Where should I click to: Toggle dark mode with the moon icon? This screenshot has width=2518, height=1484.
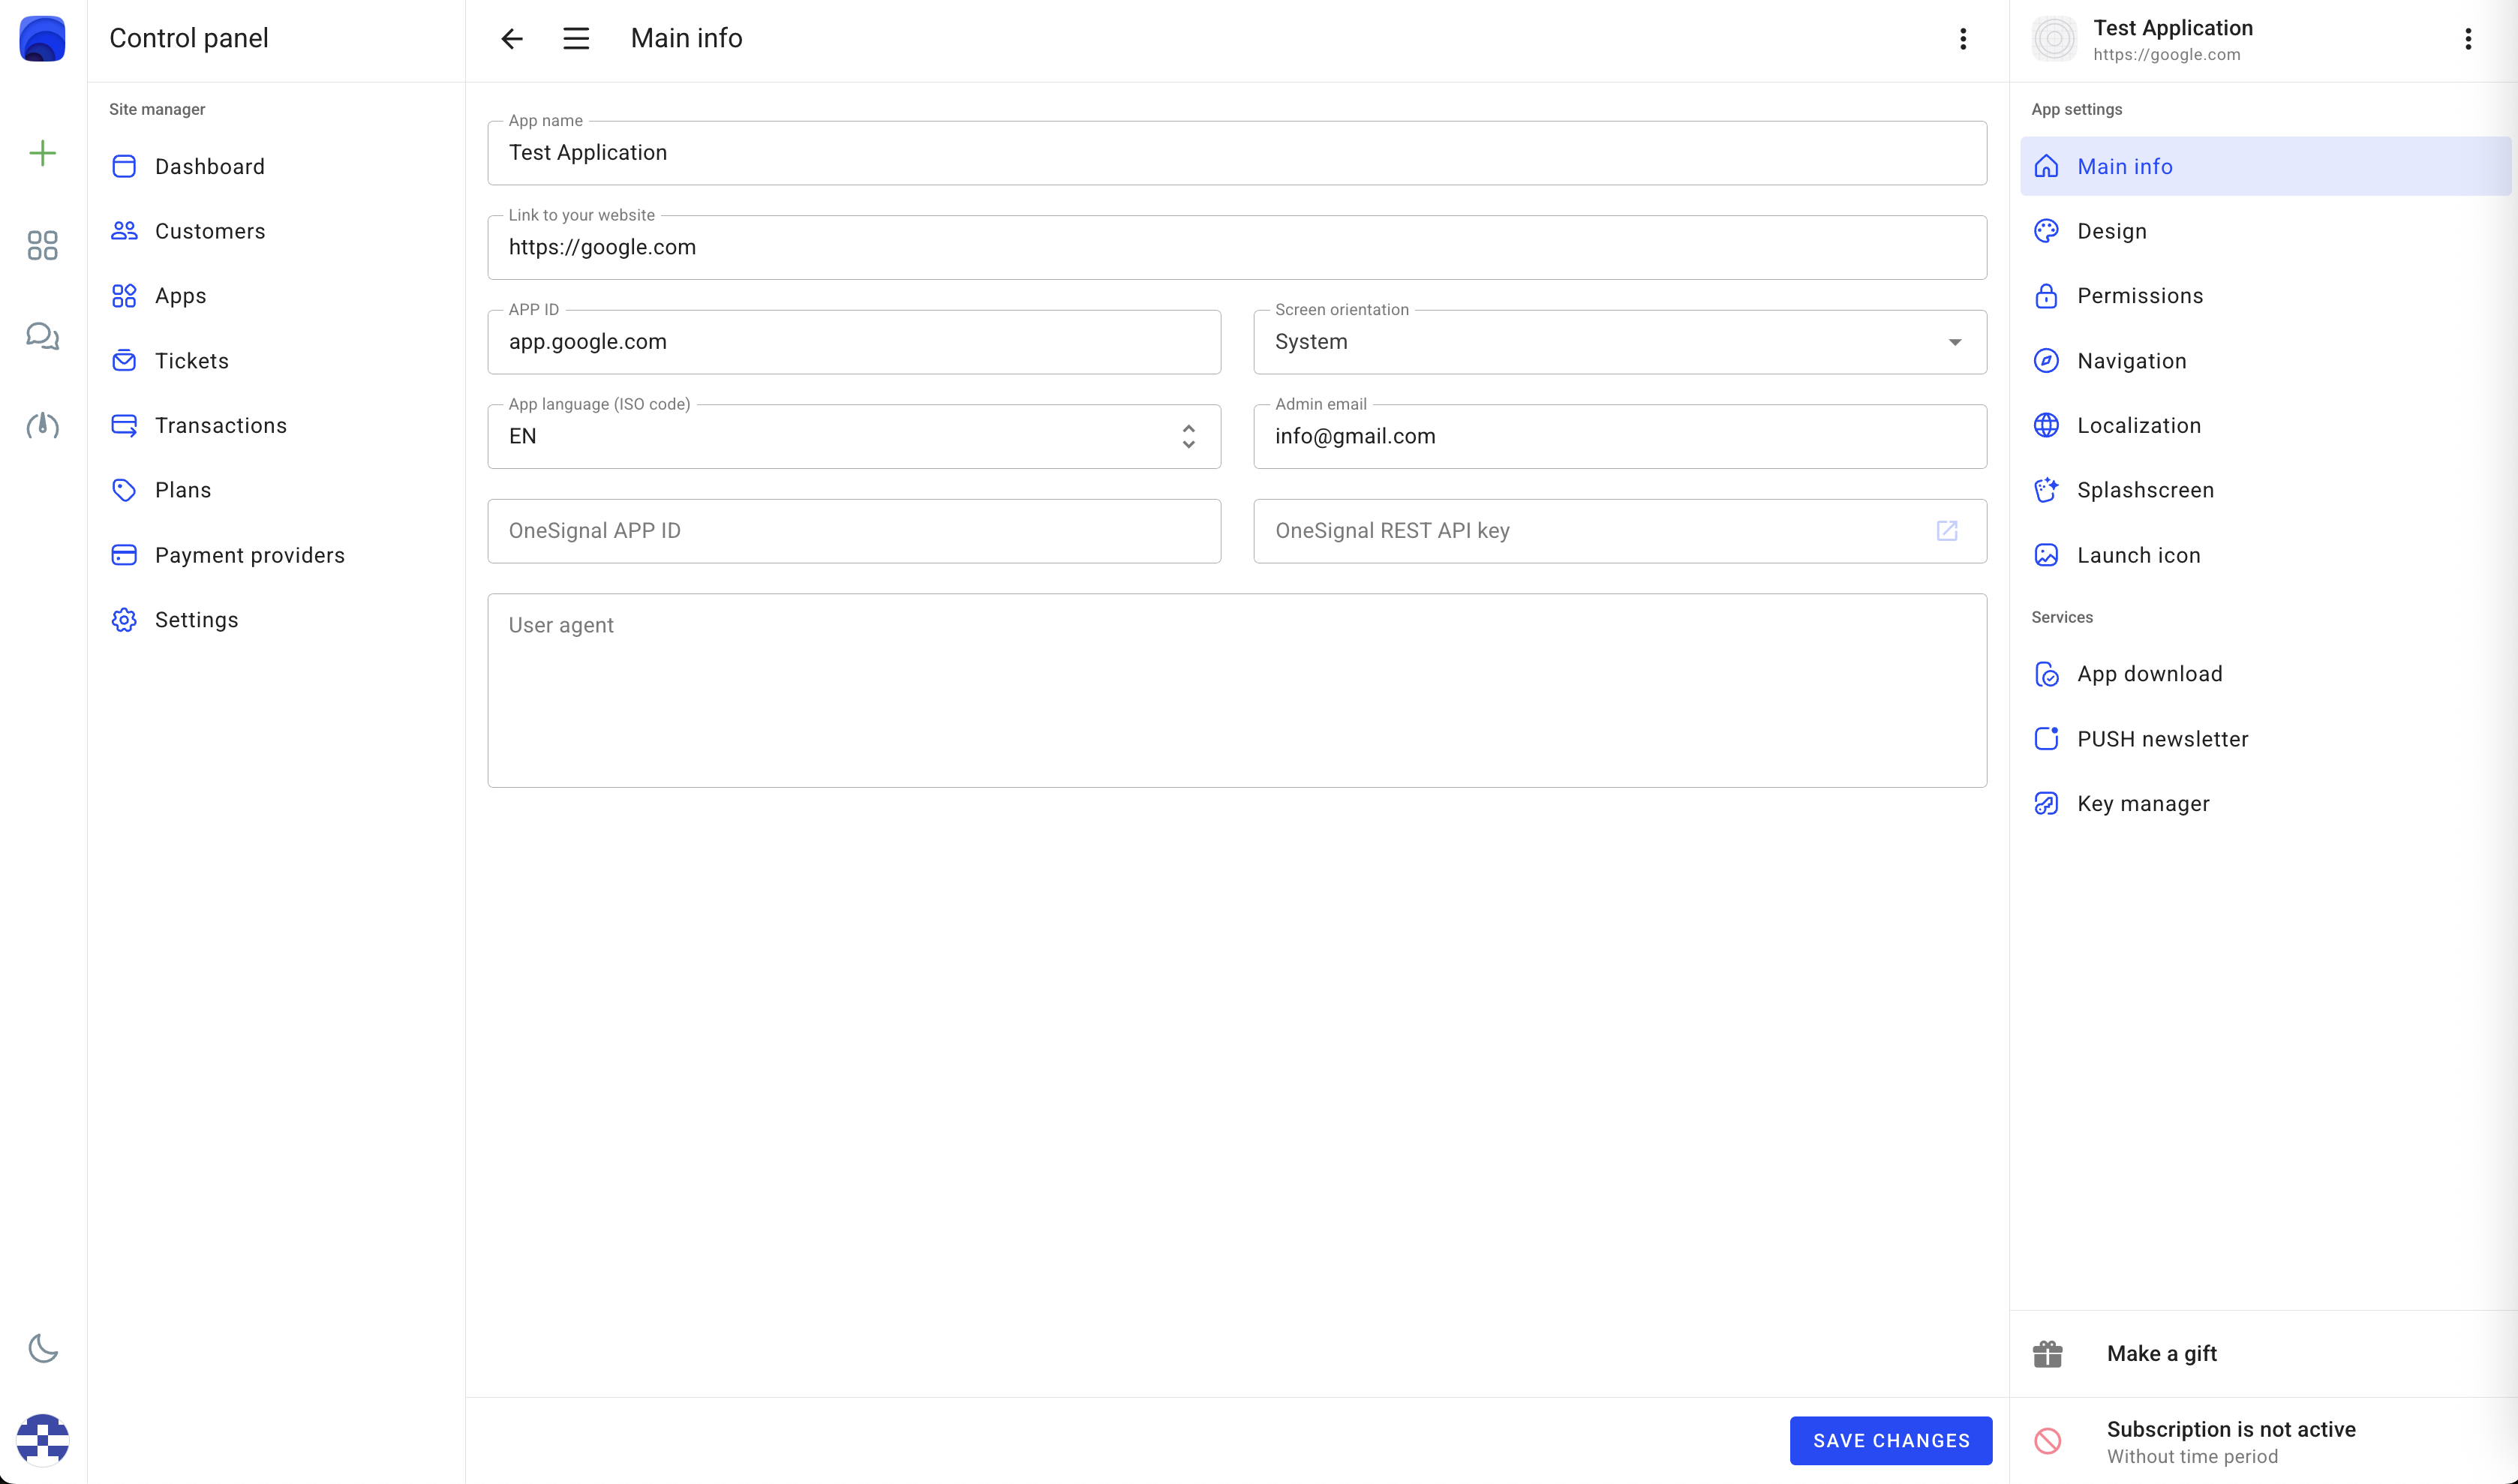42,1348
